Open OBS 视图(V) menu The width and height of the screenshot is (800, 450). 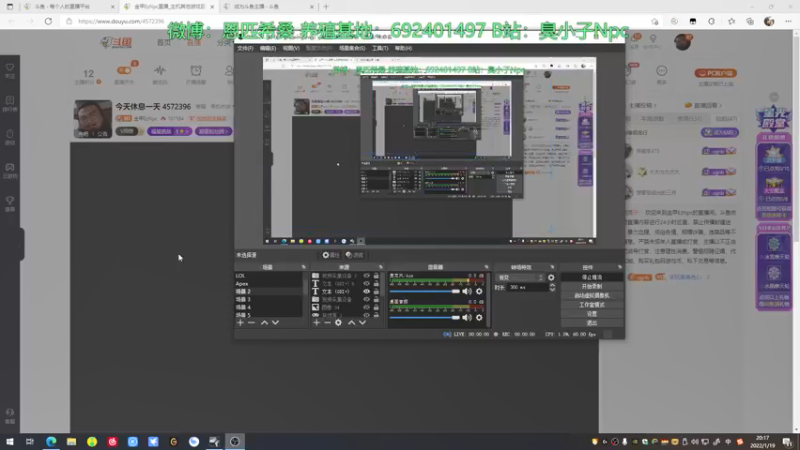coord(291,48)
